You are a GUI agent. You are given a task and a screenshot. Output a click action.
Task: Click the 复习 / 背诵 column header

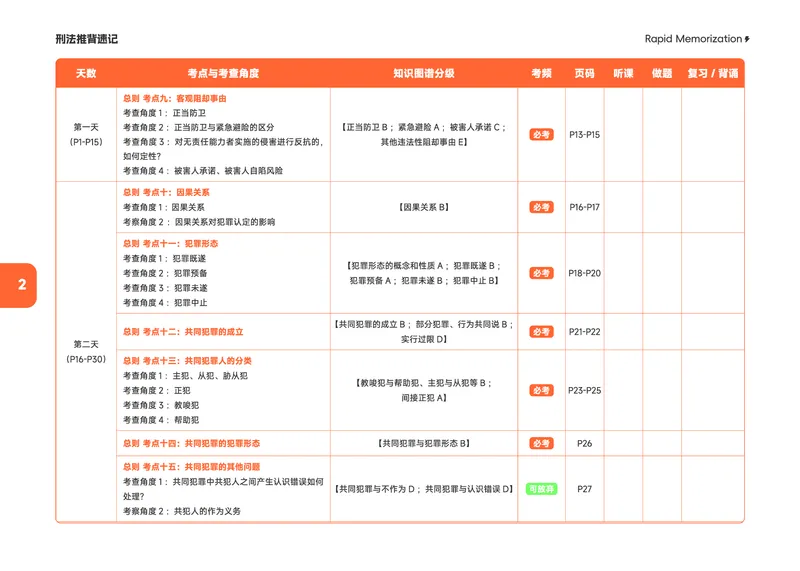712,73
